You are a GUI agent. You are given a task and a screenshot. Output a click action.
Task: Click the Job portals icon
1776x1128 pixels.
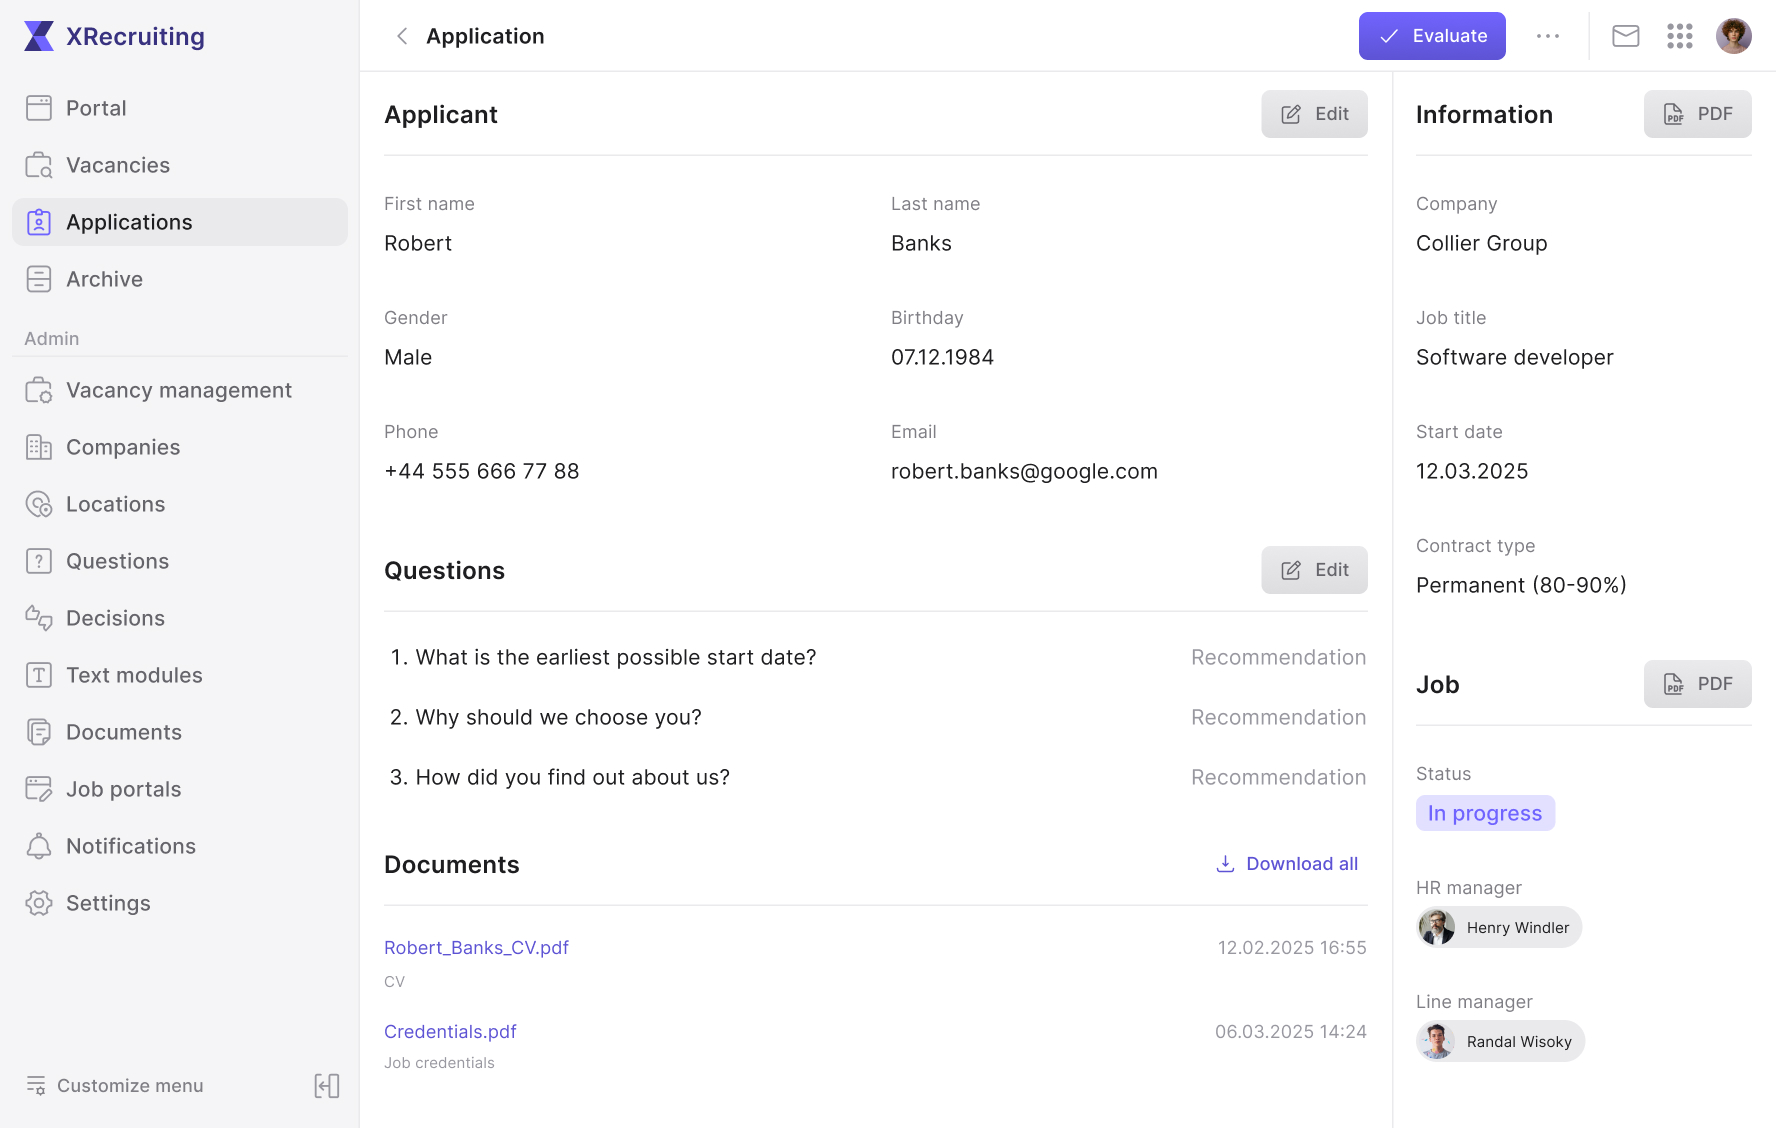point(39,789)
